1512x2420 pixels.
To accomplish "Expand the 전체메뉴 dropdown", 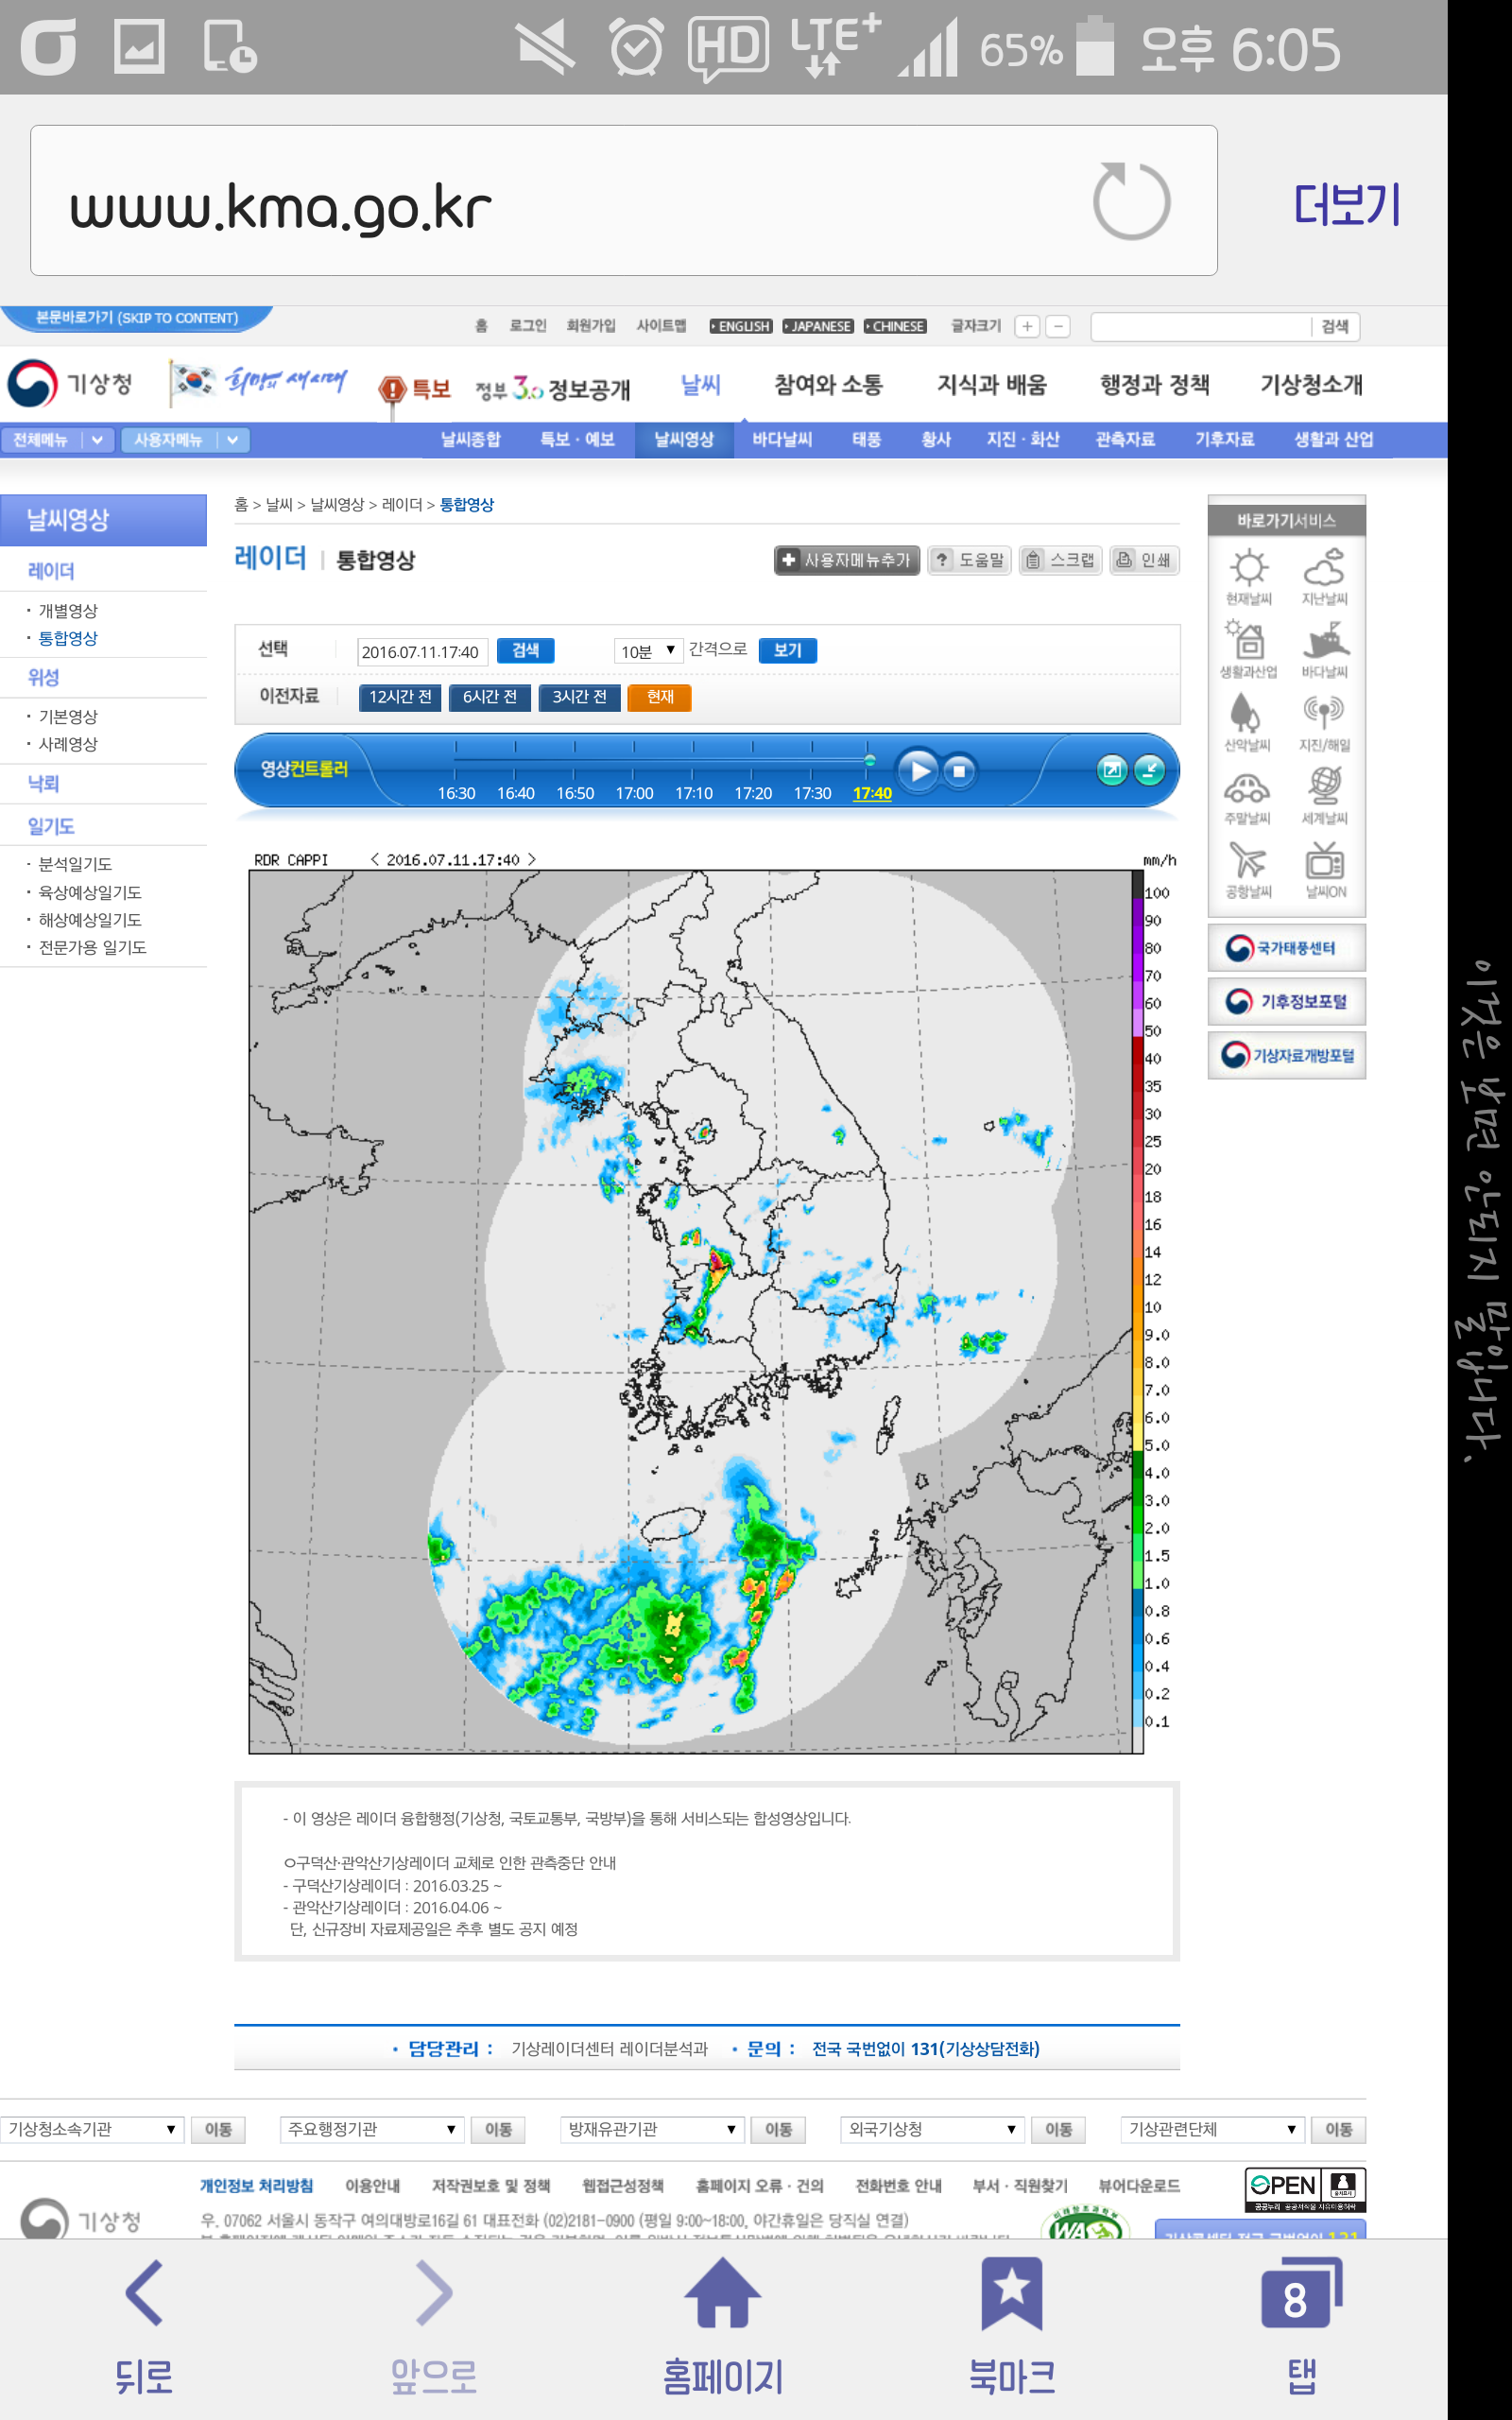I will 57,440.
